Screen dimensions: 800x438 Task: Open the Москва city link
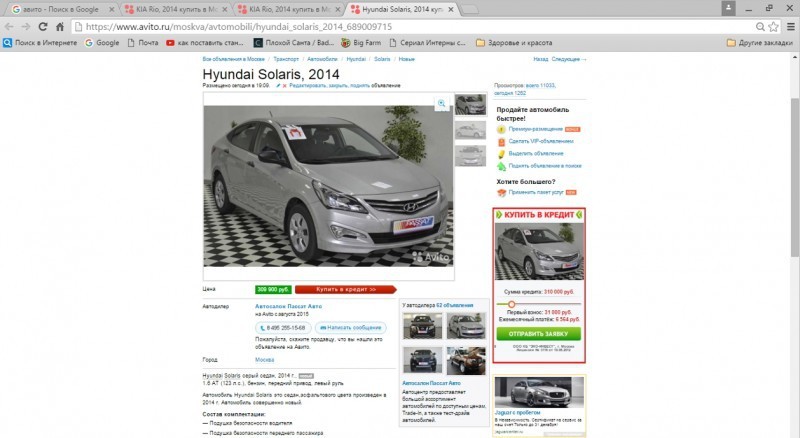click(x=264, y=360)
